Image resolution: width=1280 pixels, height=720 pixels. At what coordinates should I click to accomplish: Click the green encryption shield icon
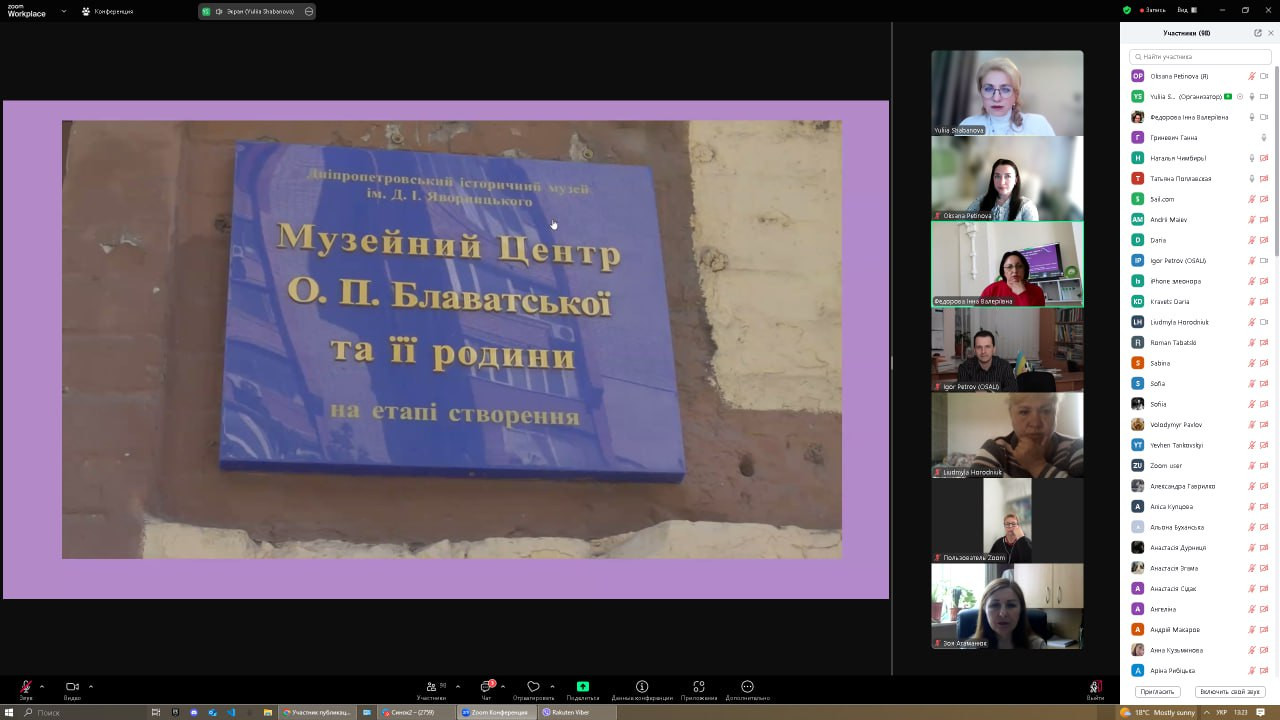[x=1127, y=10]
